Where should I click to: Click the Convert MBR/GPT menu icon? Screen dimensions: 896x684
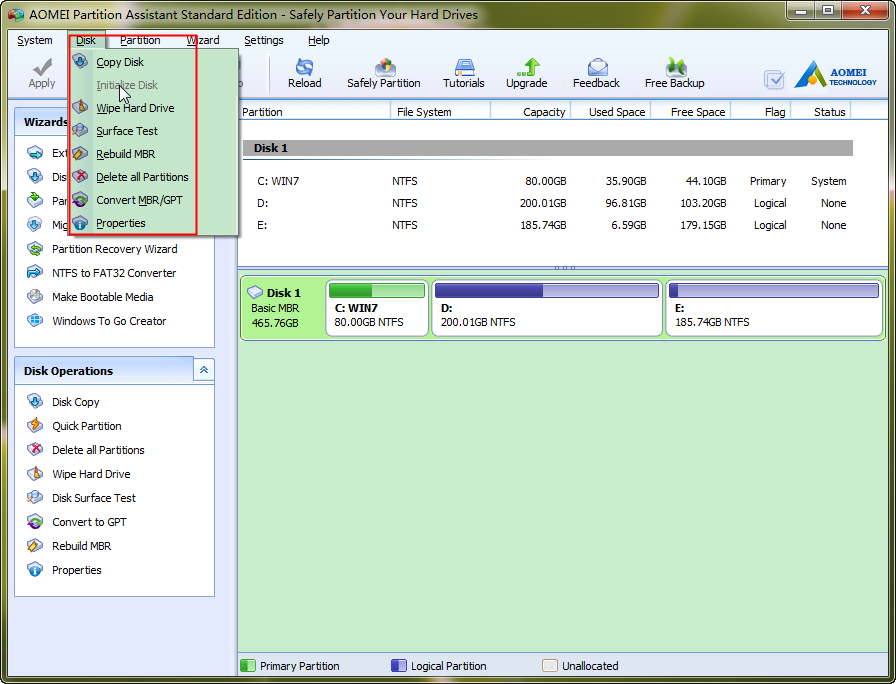(x=81, y=199)
